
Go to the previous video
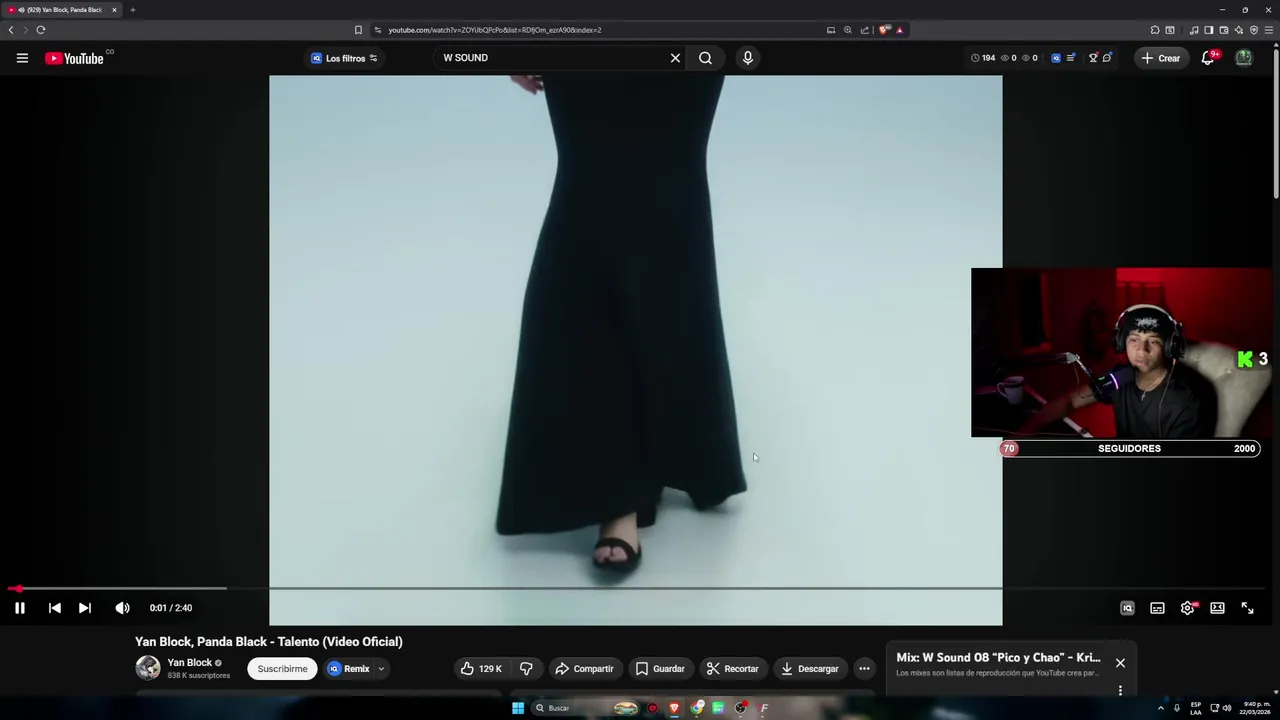coord(55,608)
